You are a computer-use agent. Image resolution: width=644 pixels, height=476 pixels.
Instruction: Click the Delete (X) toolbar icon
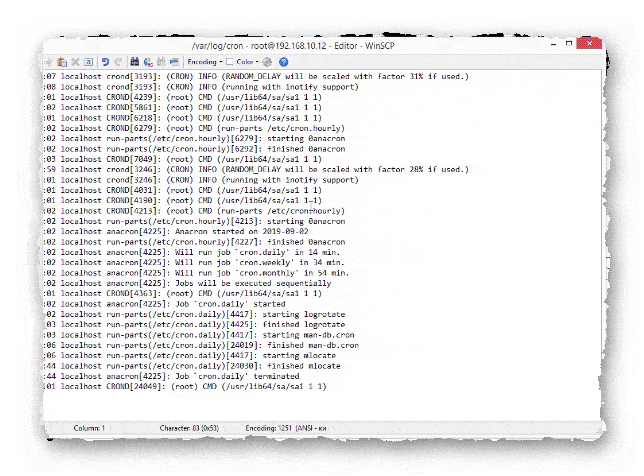[76, 61]
